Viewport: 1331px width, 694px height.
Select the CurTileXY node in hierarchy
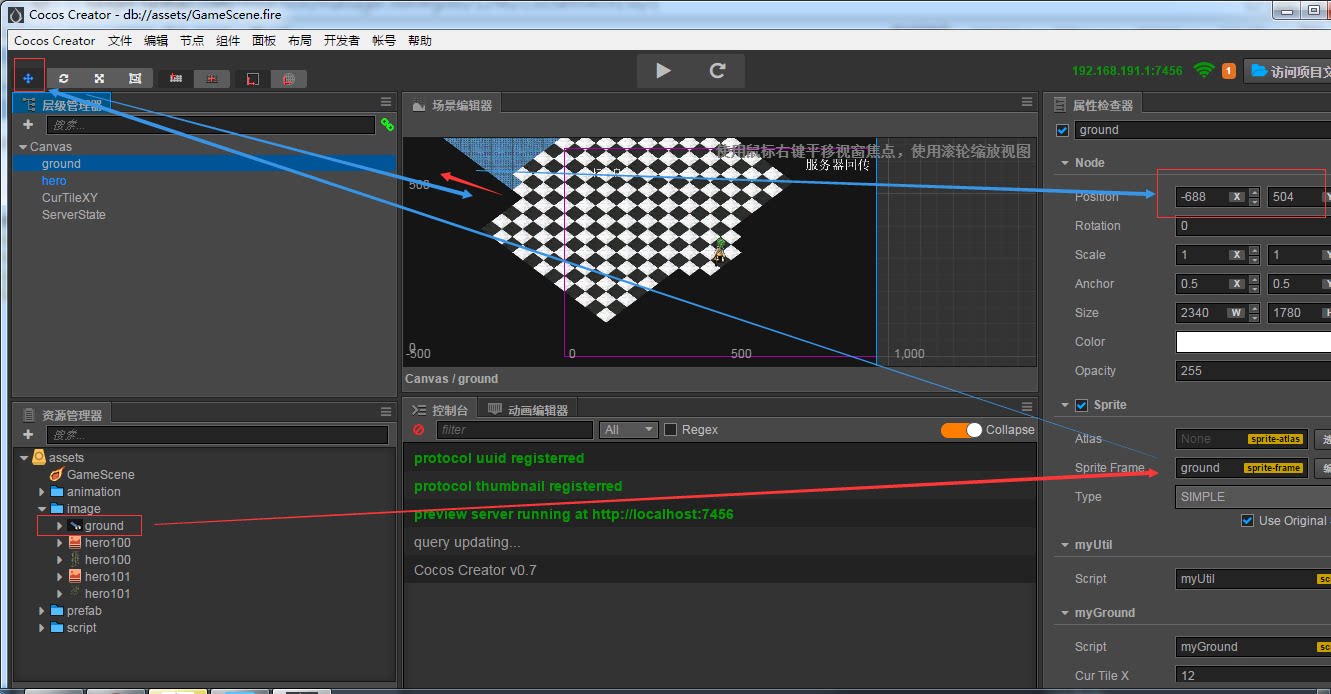(x=70, y=198)
